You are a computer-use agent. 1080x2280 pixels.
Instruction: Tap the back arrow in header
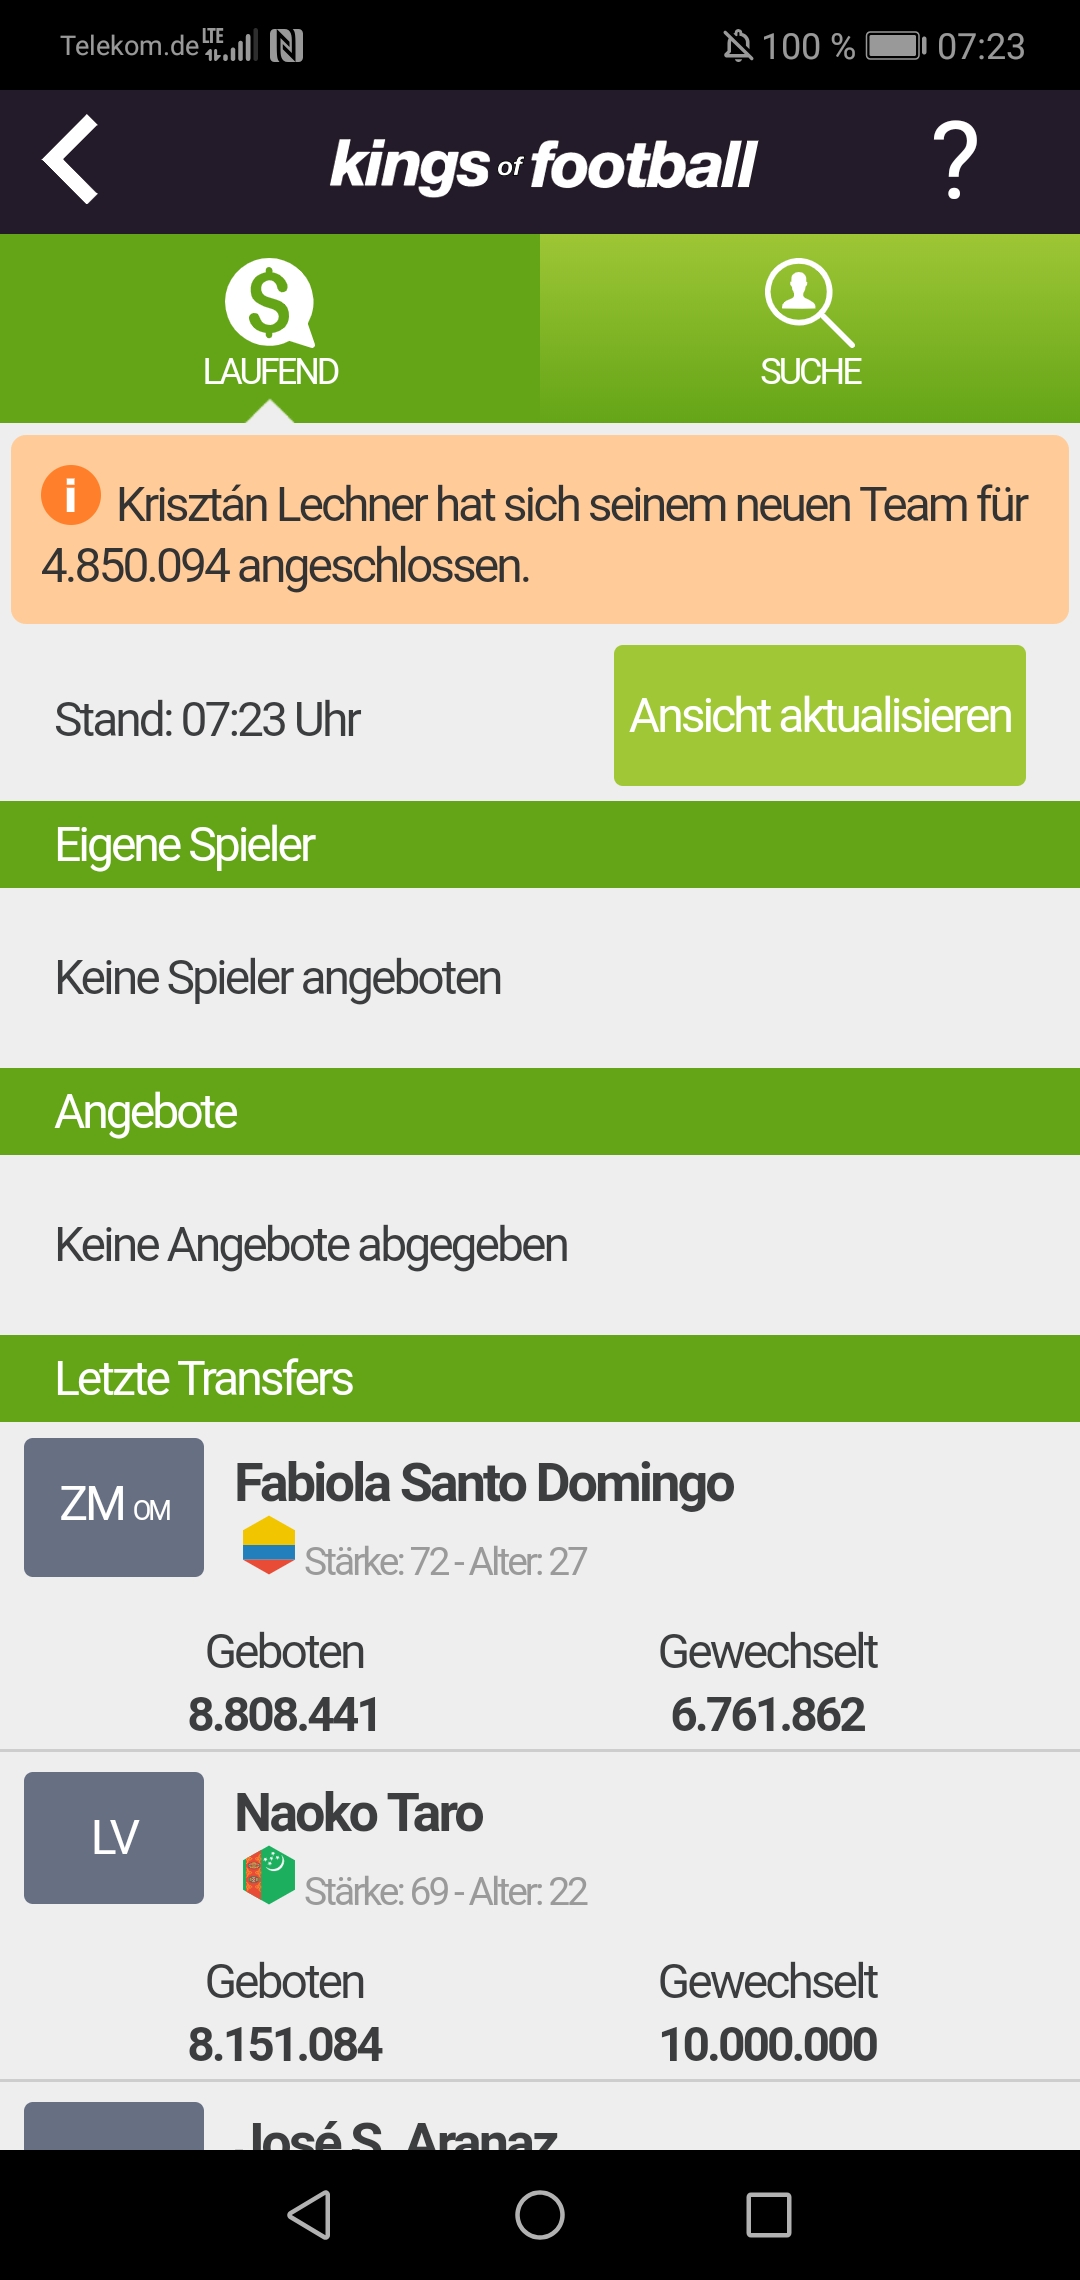pos(71,160)
